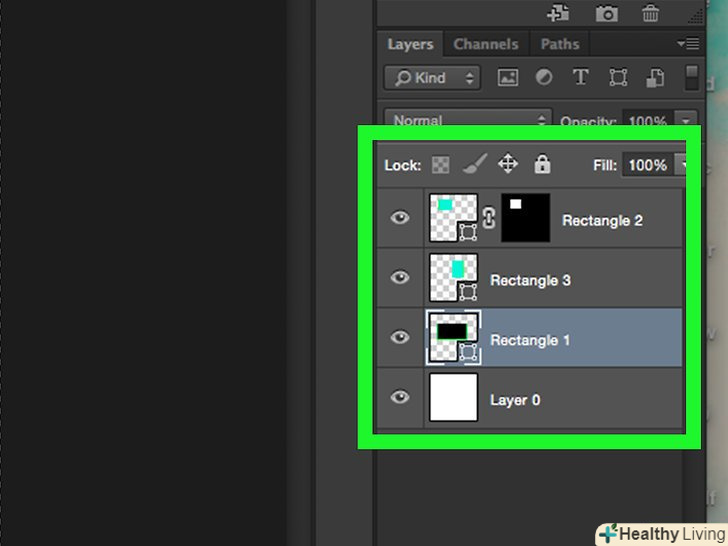Filter for pixel layers icon

coord(508,78)
